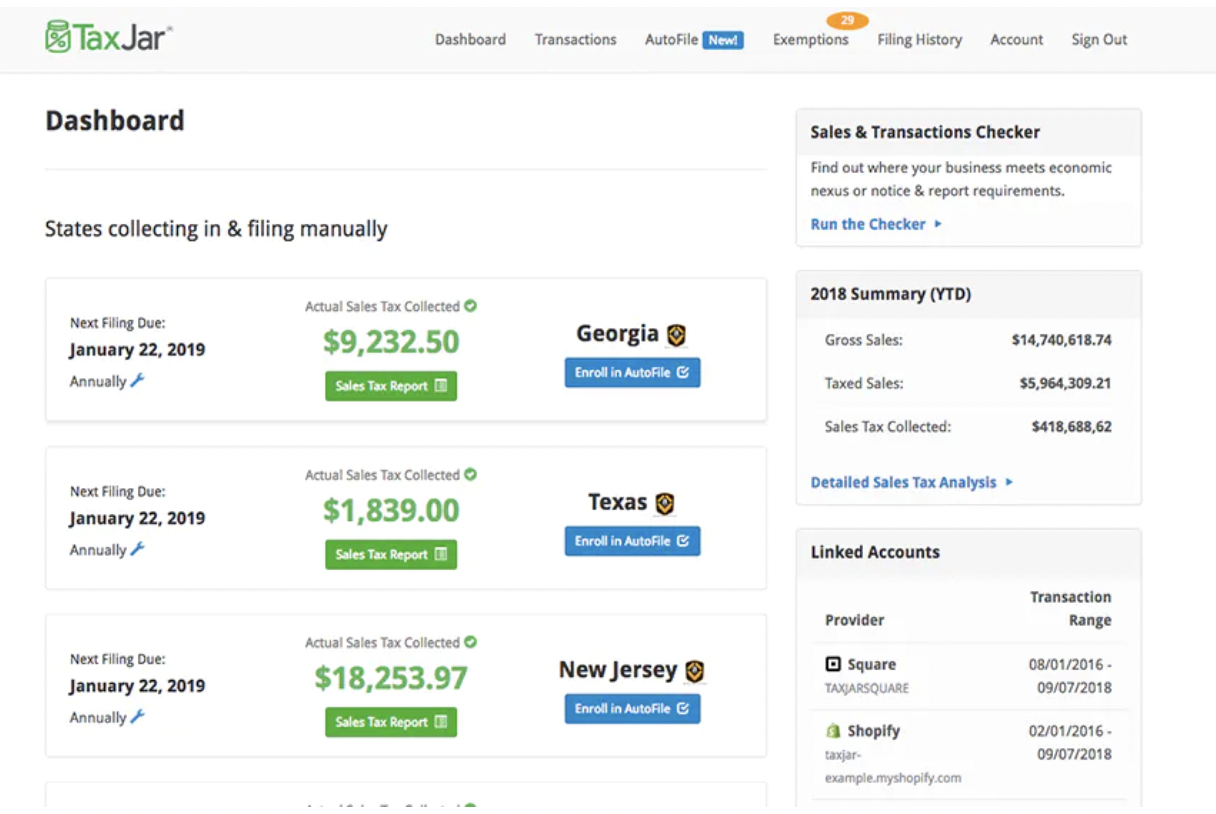
Task: Open Filing History in the navigation
Action: tap(919, 40)
